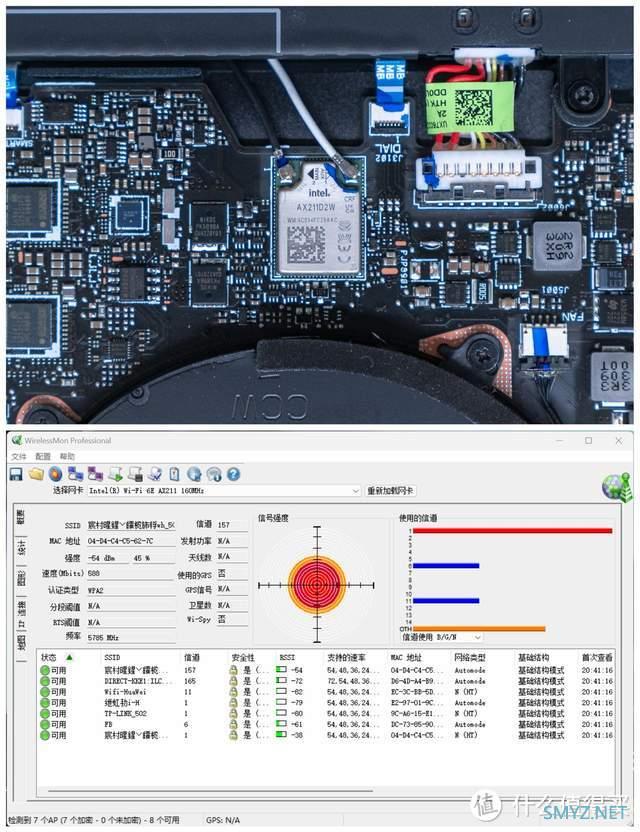
Task: Click the 速度(Mbits) field value
Action: tap(131, 573)
